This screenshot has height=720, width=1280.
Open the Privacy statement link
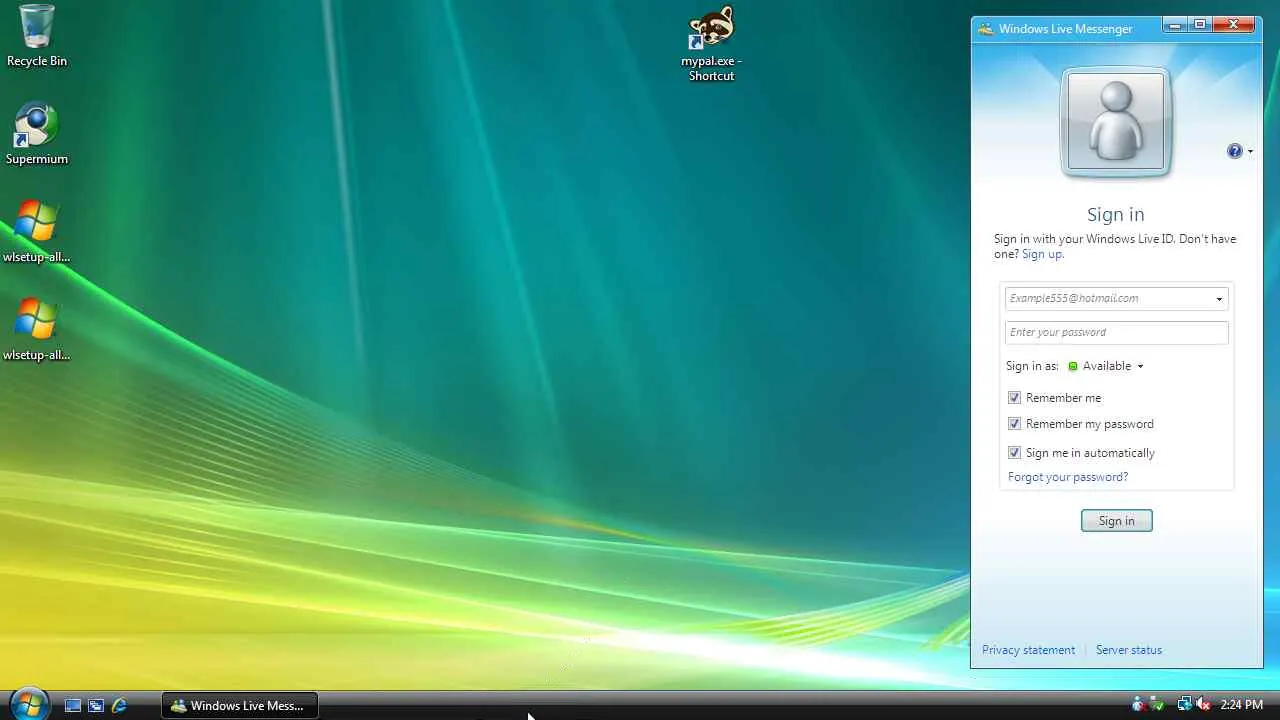pos(1028,650)
